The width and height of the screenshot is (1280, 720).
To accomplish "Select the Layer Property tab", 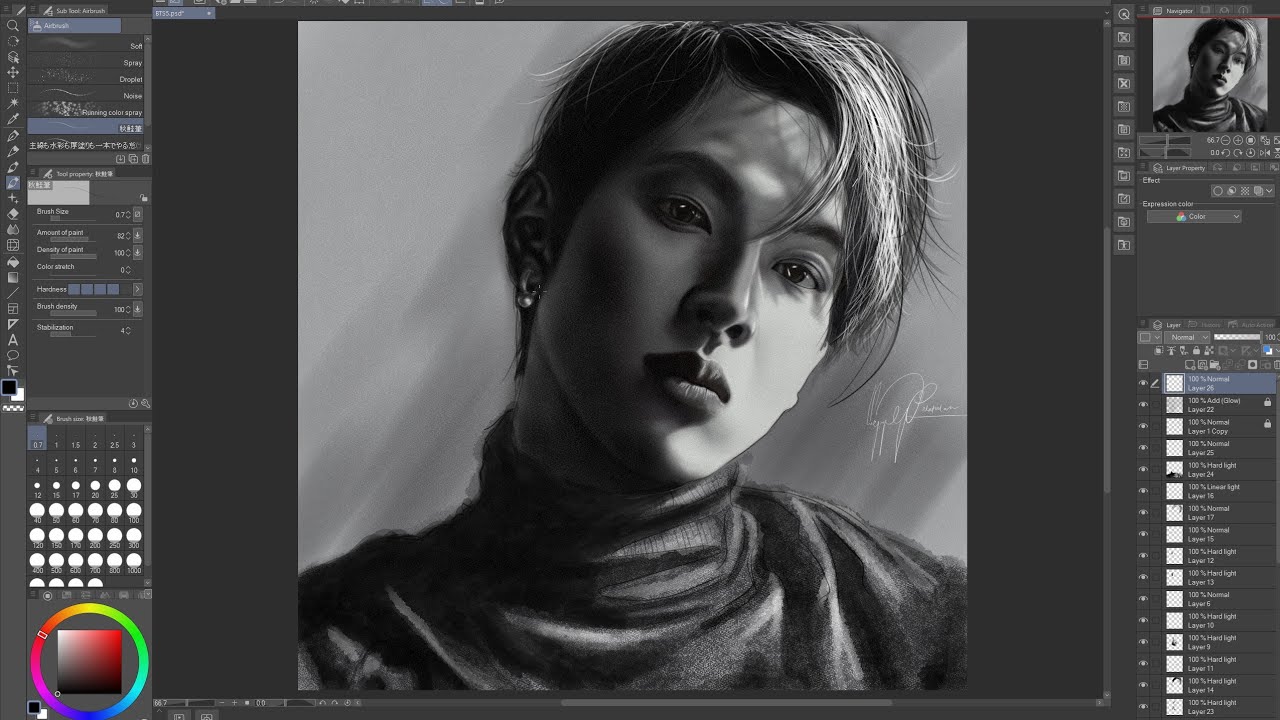I will coord(1180,168).
